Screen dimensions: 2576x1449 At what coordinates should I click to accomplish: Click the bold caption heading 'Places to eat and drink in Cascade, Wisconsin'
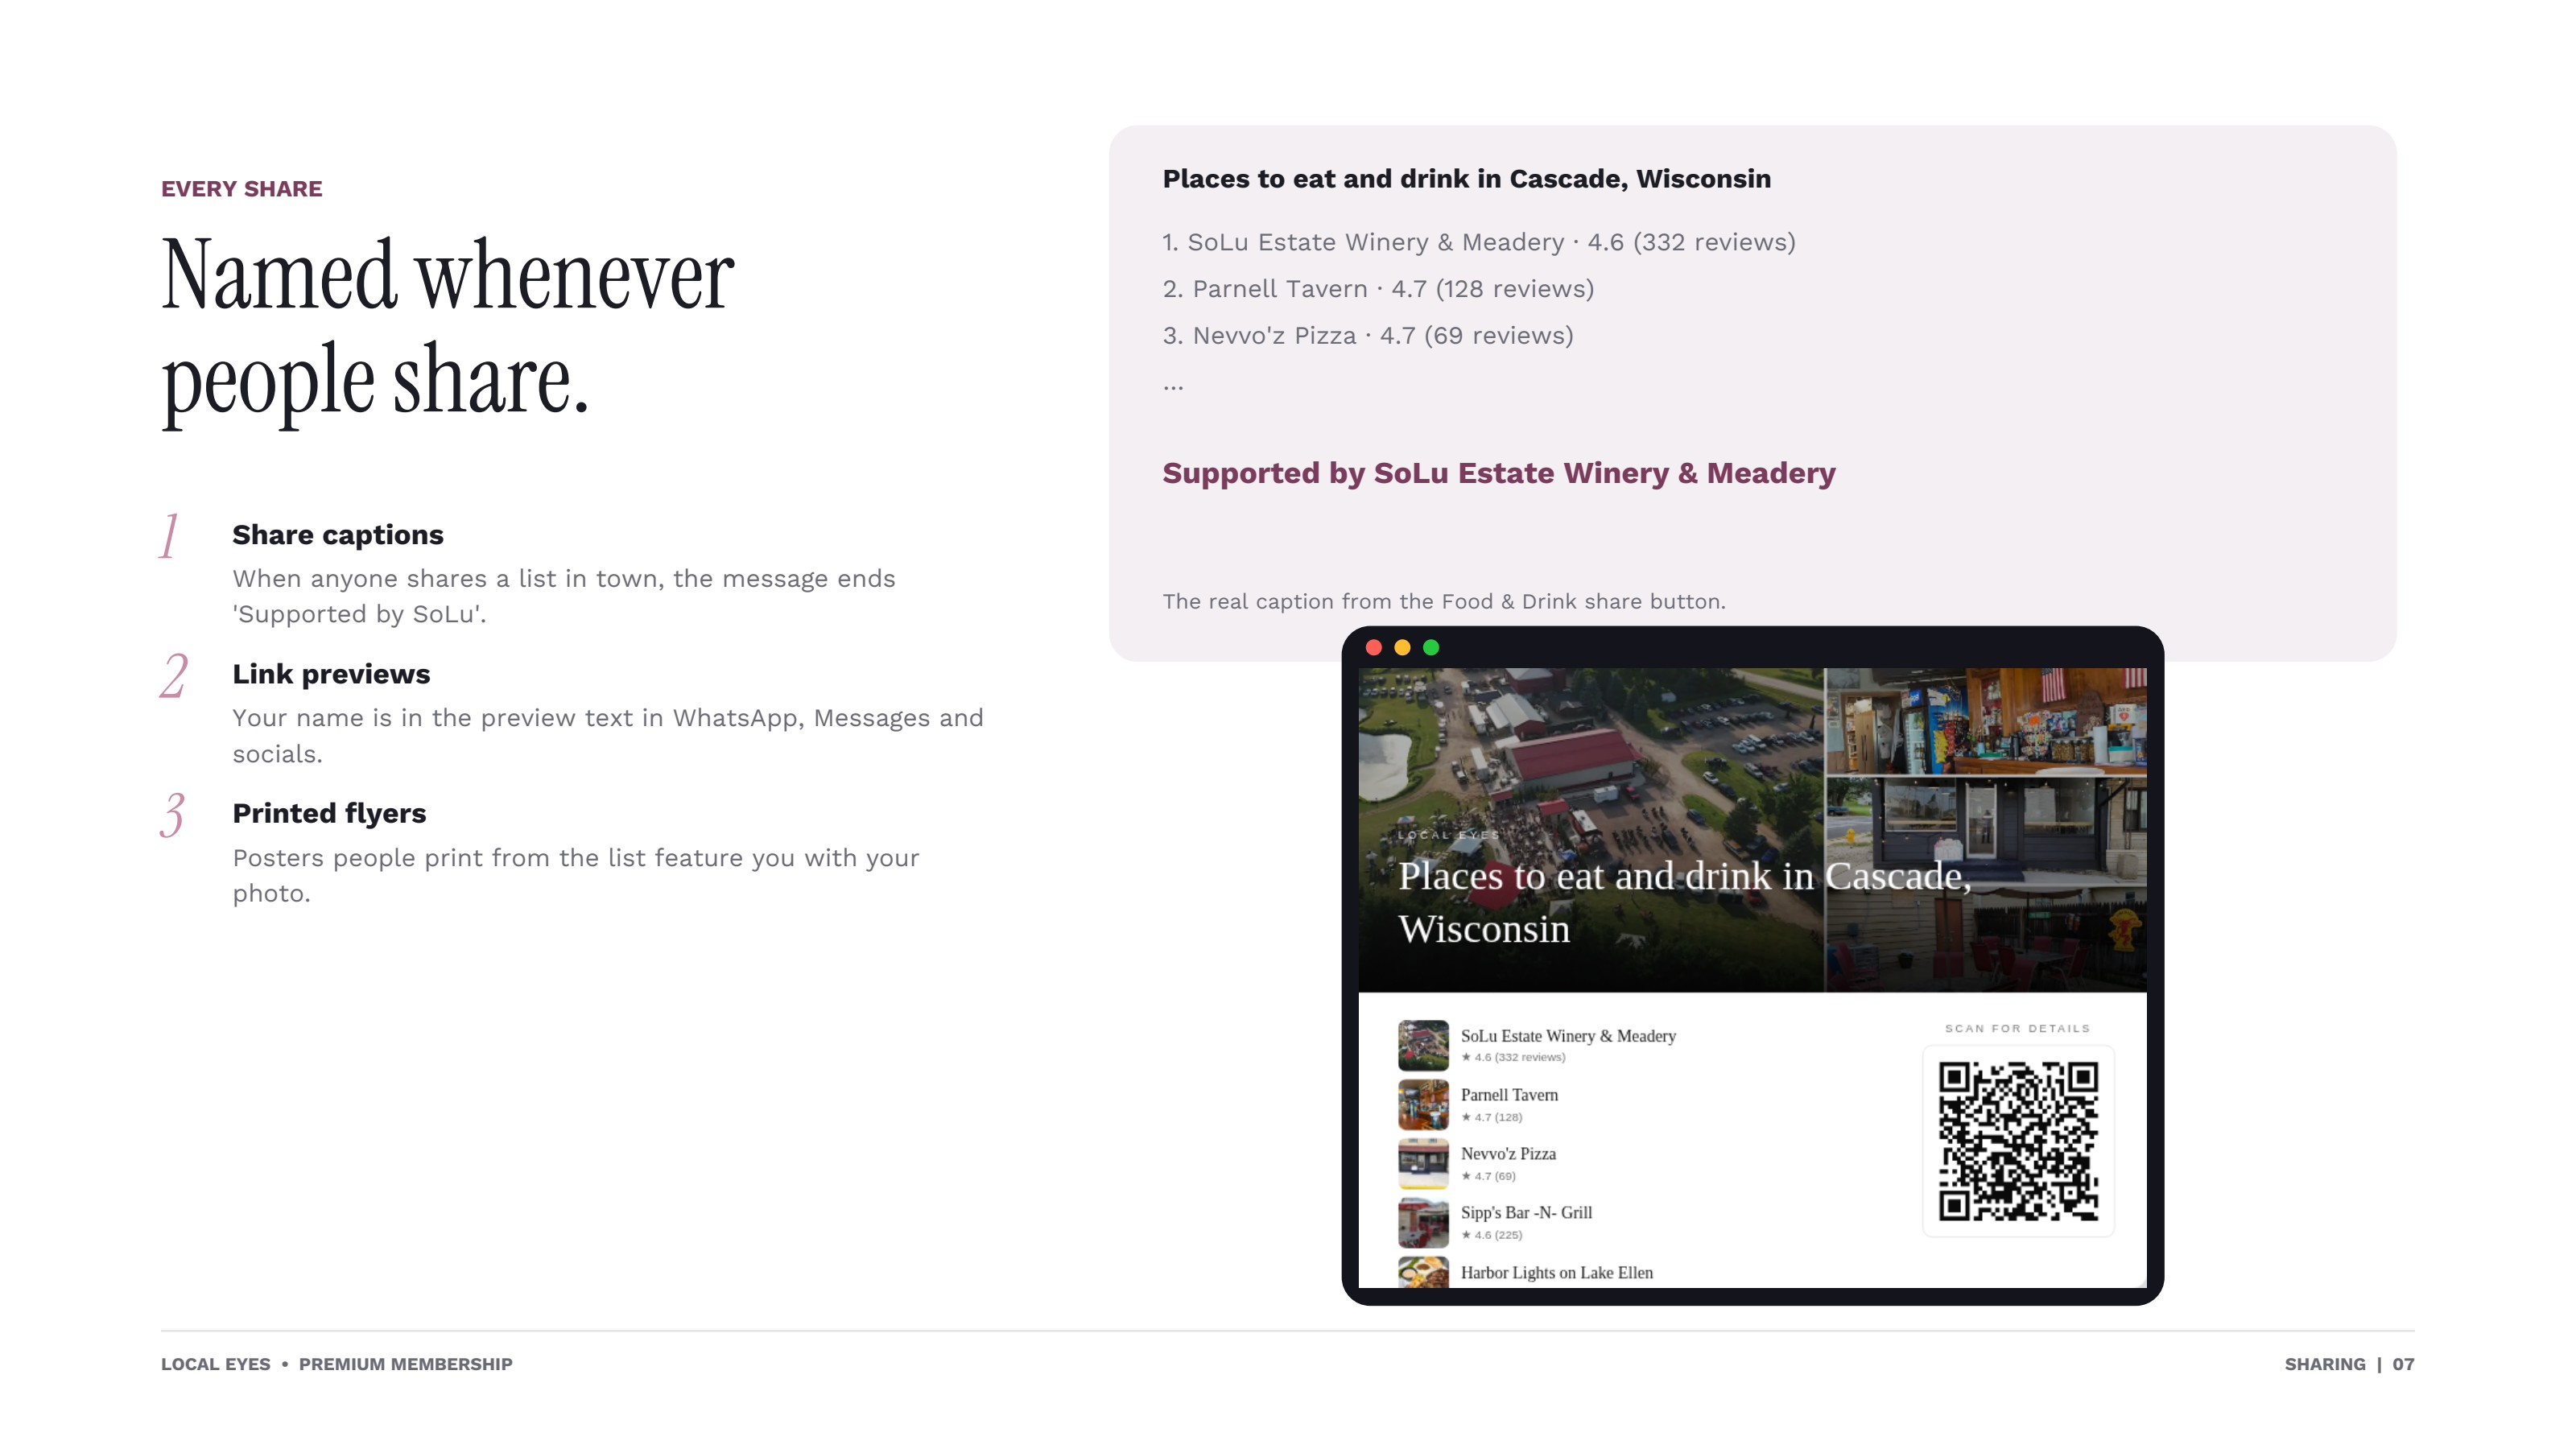pos(1466,179)
